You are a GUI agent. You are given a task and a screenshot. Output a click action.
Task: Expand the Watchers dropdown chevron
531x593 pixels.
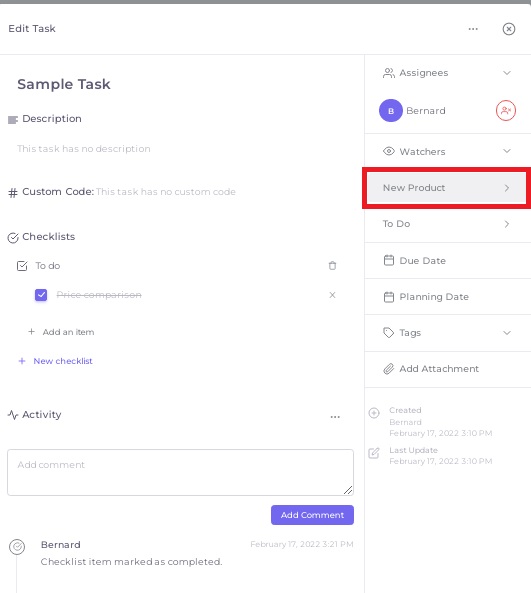pyautogui.click(x=507, y=151)
